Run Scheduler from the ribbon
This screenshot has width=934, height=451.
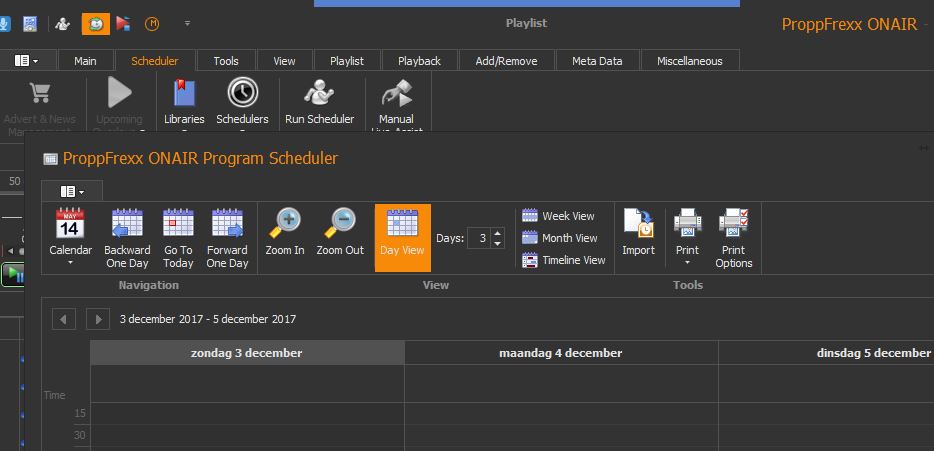pyautogui.click(x=319, y=102)
